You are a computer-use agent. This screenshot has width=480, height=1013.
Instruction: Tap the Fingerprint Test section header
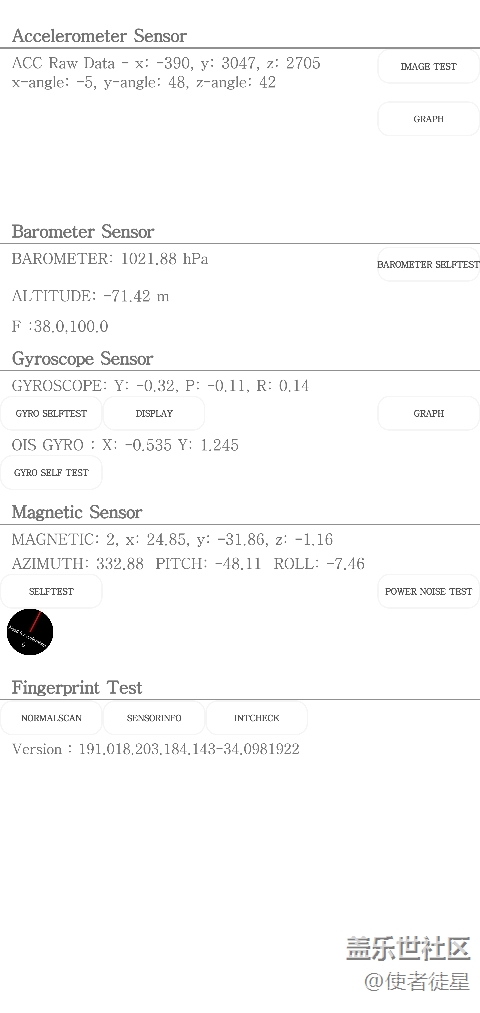[x=77, y=687]
